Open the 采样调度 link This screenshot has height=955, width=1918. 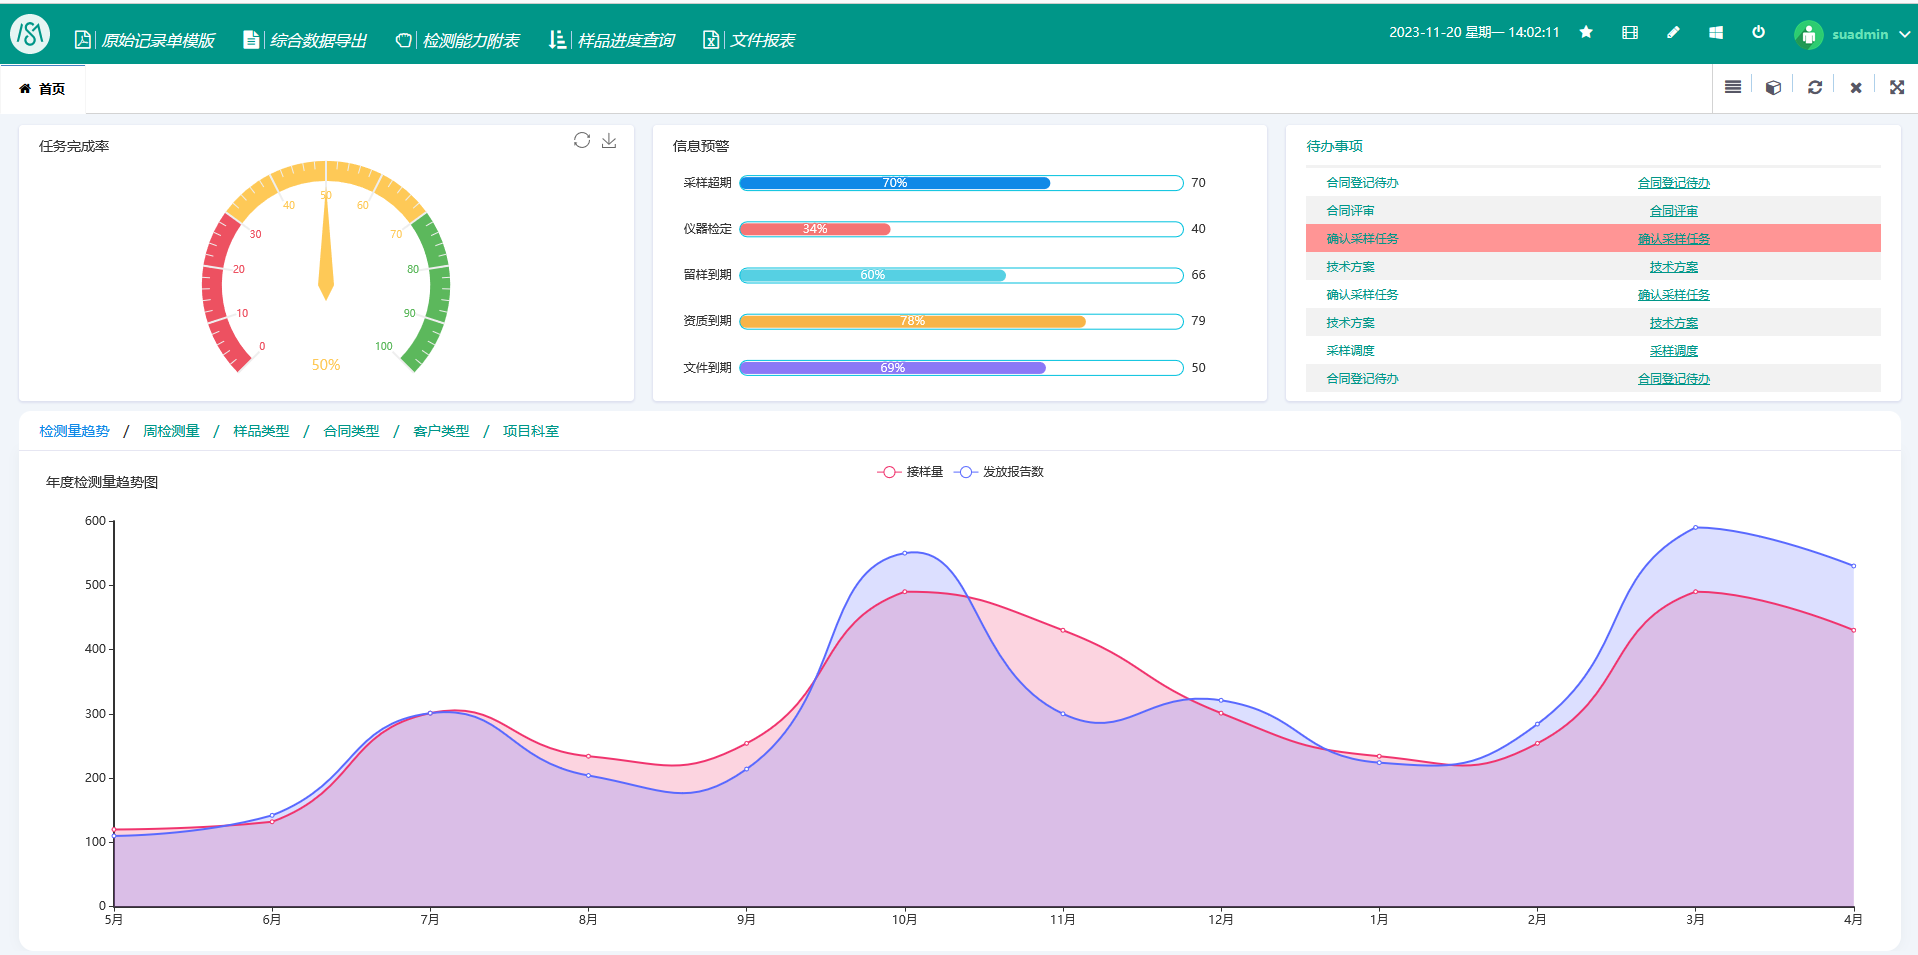[1673, 351]
